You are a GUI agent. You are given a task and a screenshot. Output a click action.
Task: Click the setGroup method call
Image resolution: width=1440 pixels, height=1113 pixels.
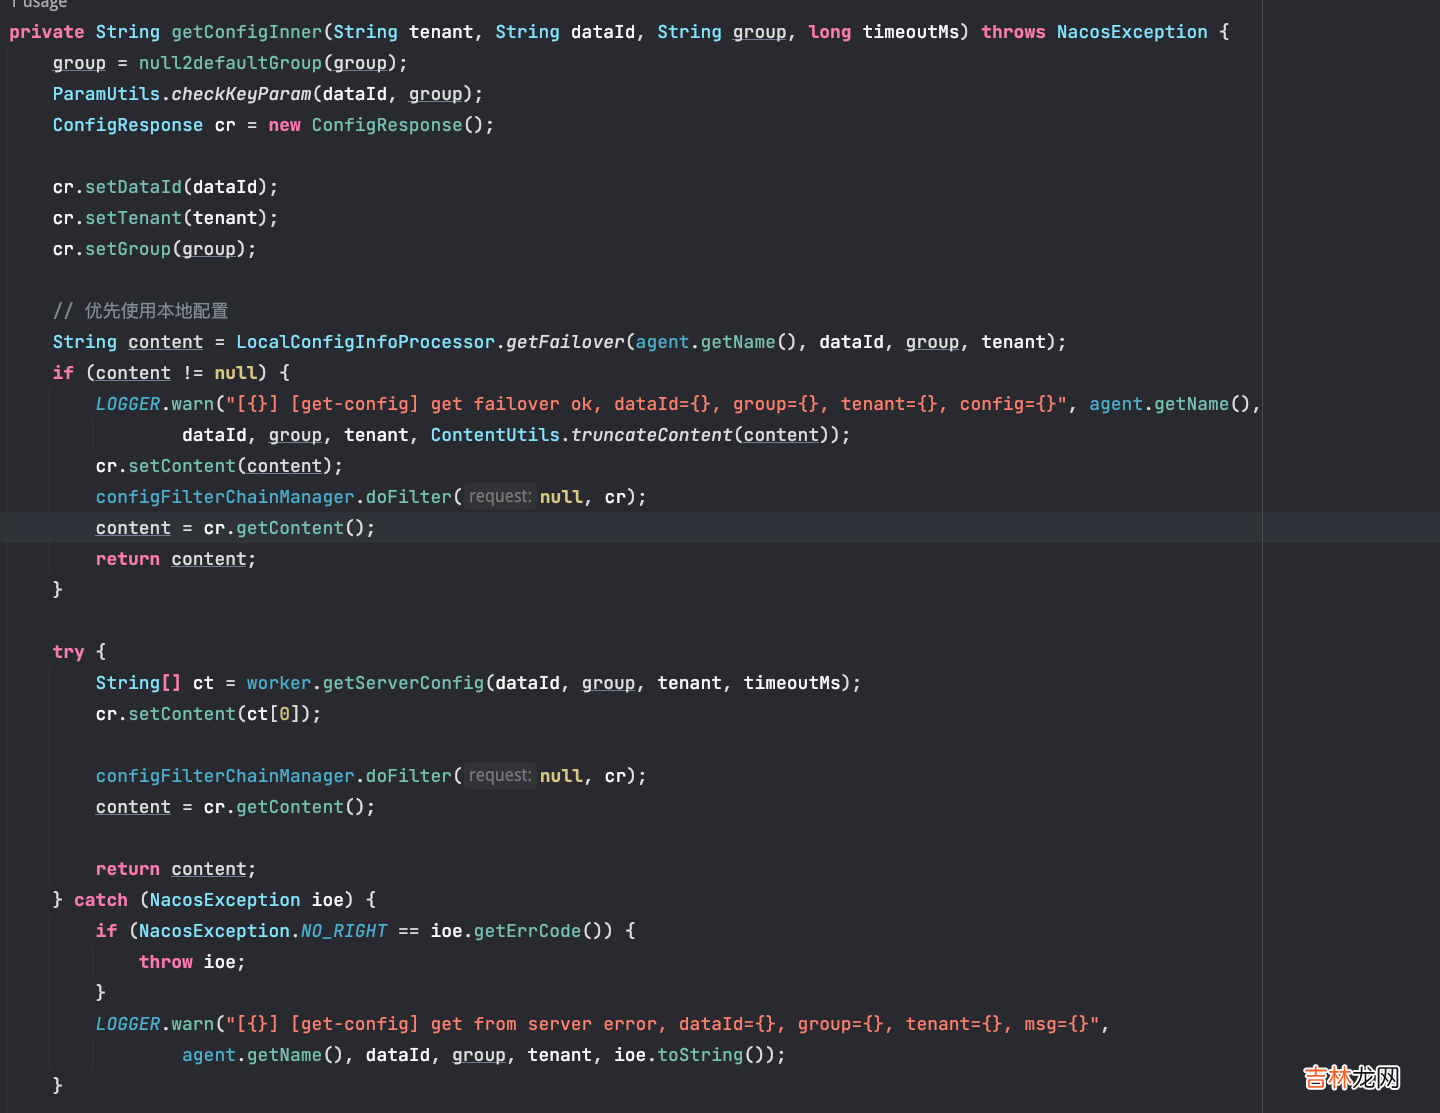(x=128, y=249)
